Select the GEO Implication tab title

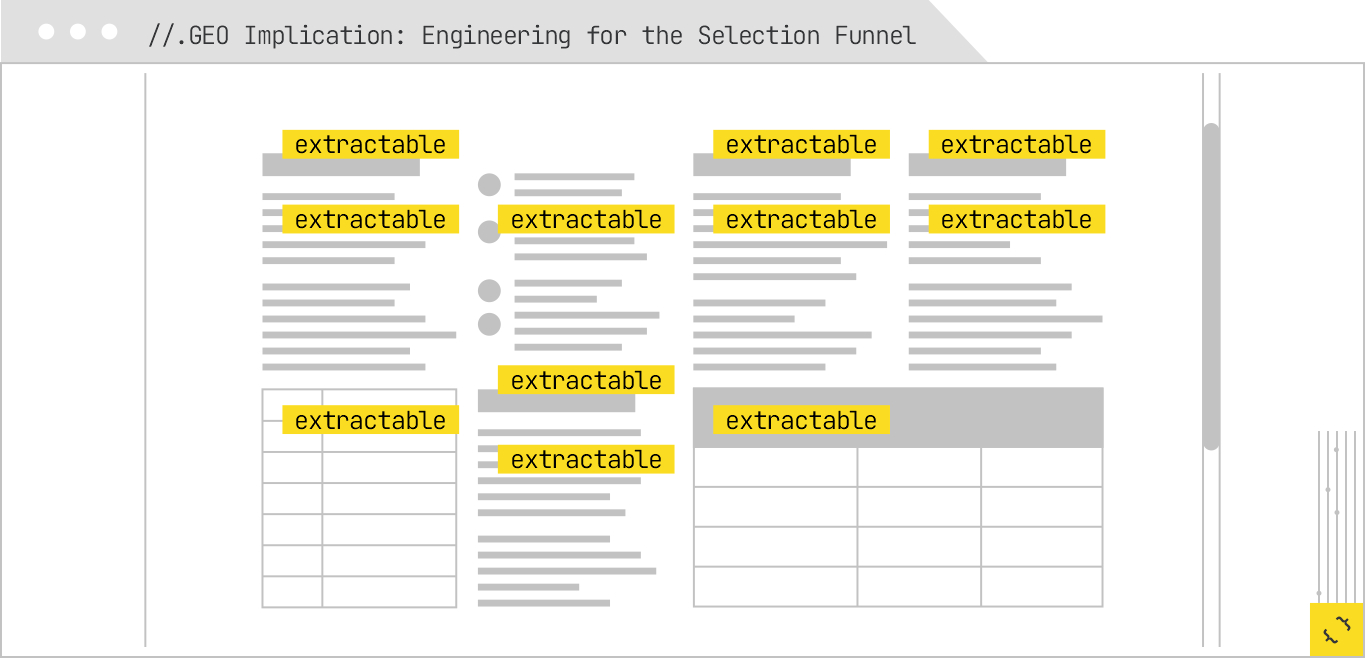(x=531, y=36)
